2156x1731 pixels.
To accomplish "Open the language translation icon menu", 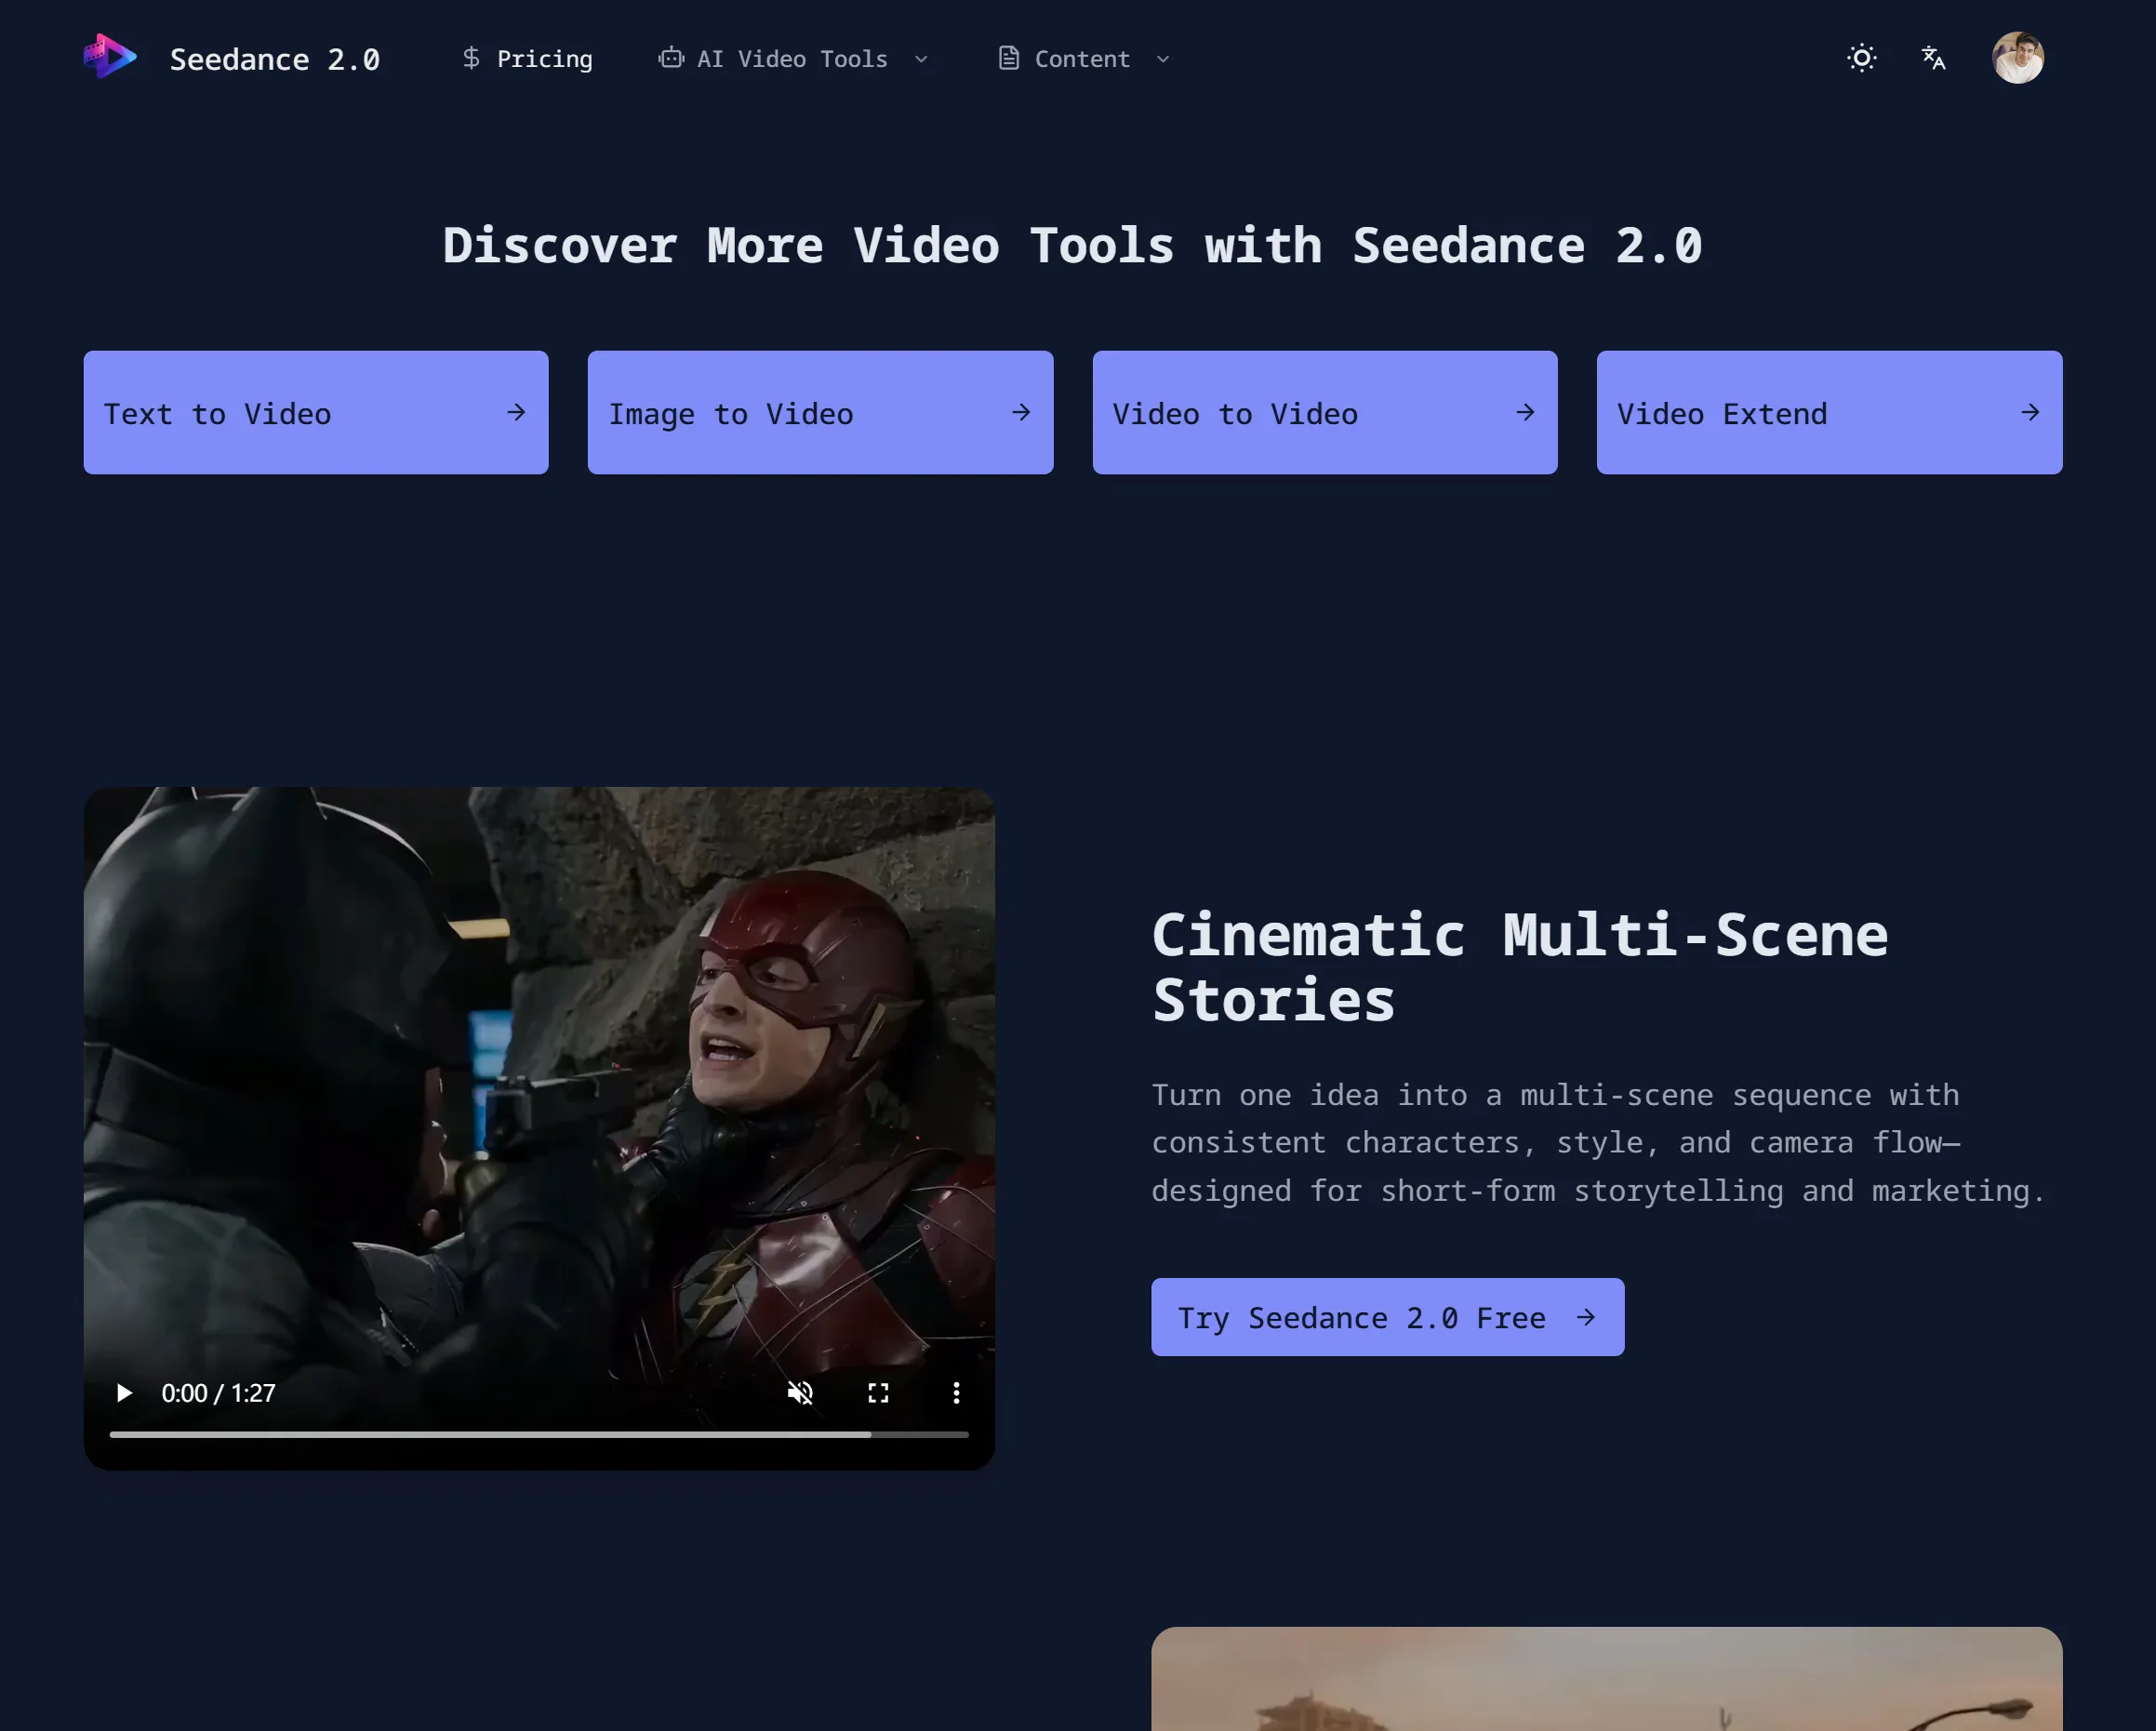I will [x=1933, y=58].
